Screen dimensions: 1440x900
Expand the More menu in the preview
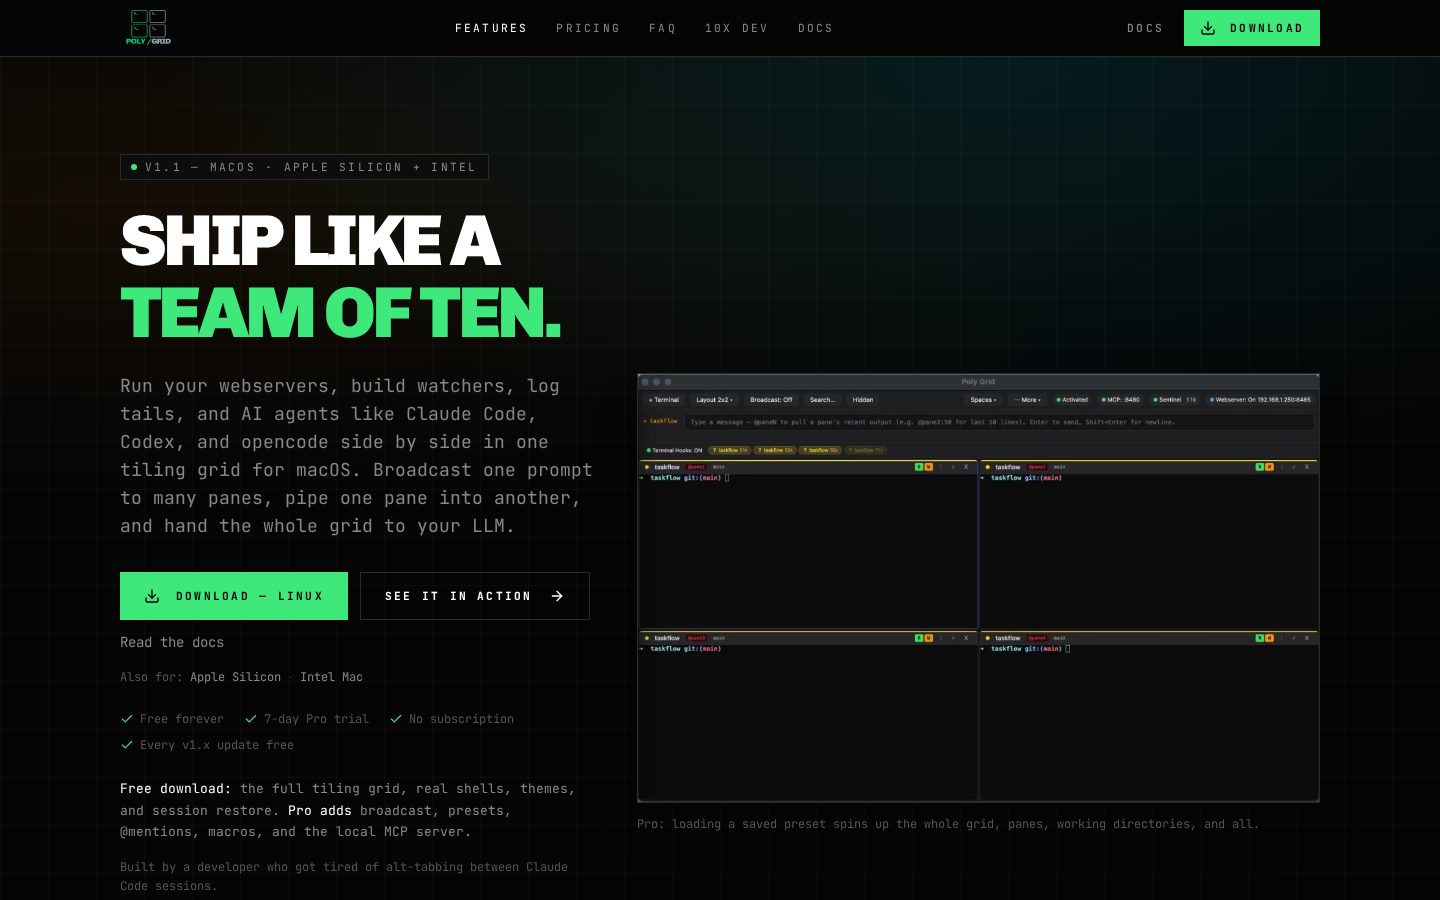pyautogui.click(x=1027, y=400)
